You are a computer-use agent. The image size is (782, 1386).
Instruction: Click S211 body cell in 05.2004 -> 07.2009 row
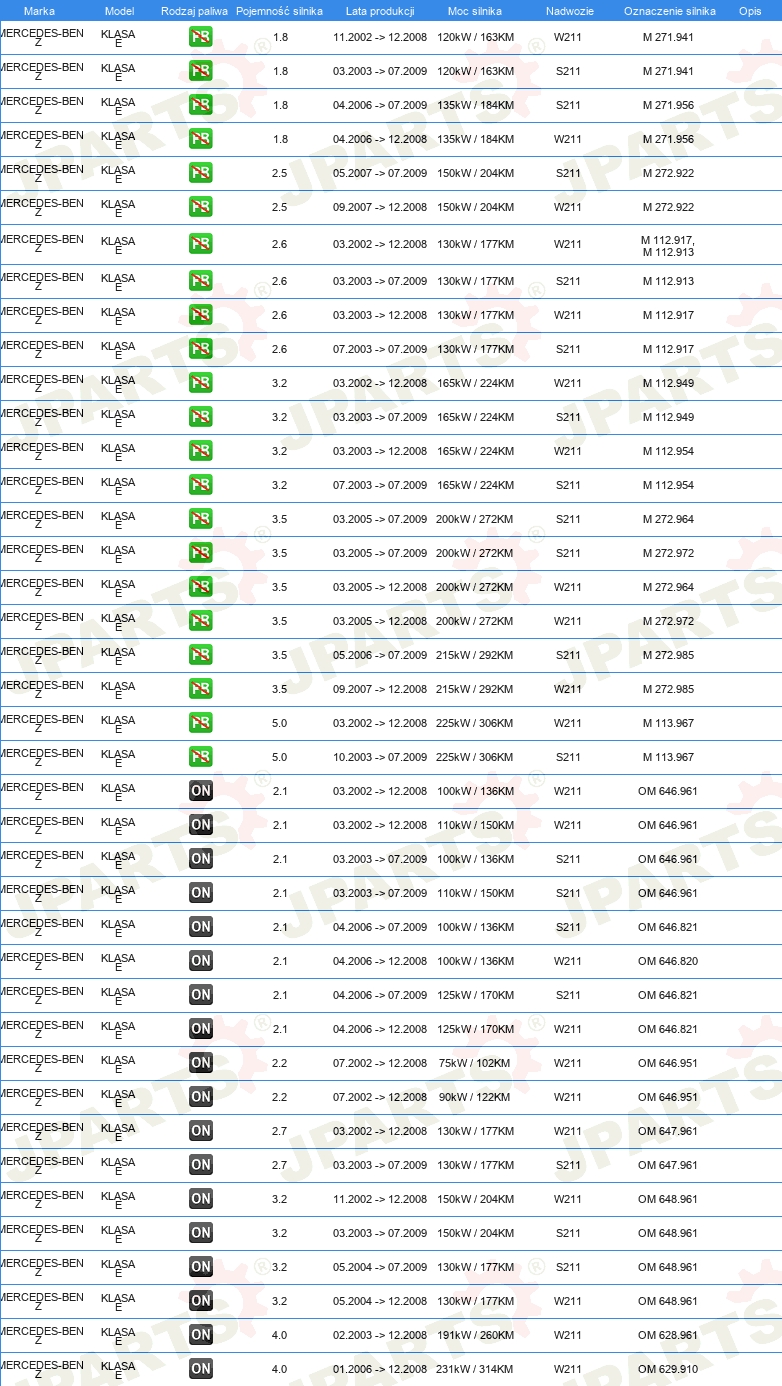click(x=568, y=1267)
